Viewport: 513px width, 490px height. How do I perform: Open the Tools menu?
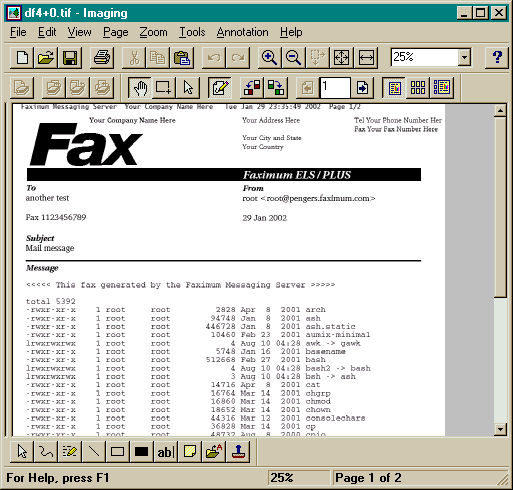192,32
